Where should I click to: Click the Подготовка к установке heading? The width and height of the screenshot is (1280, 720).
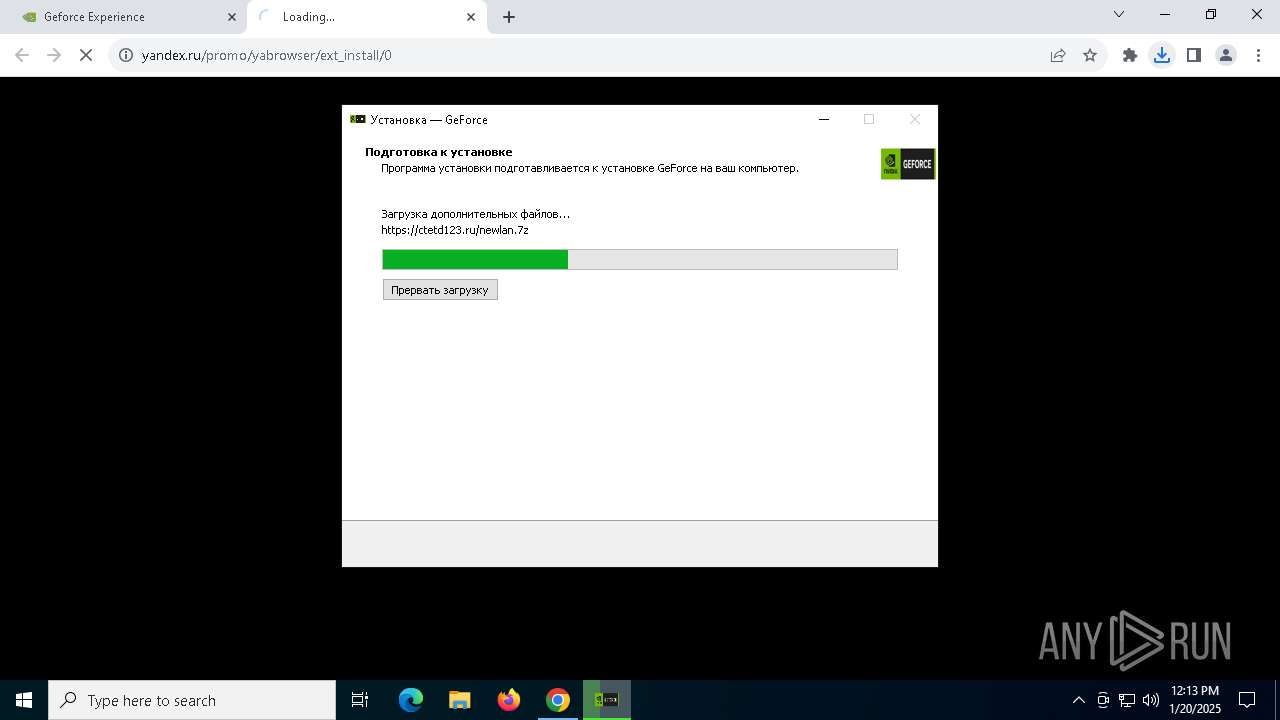pos(438,152)
